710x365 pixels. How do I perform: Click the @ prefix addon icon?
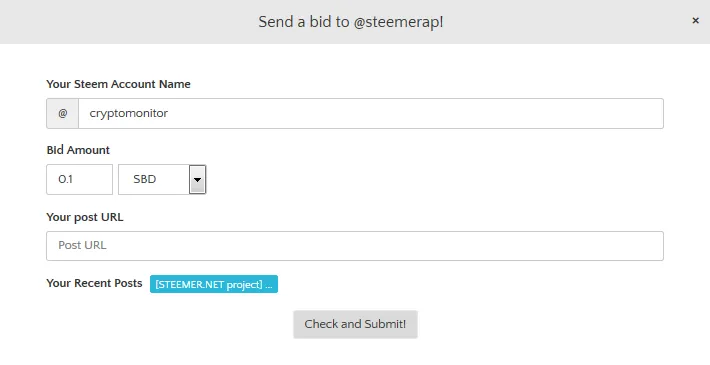(62, 113)
